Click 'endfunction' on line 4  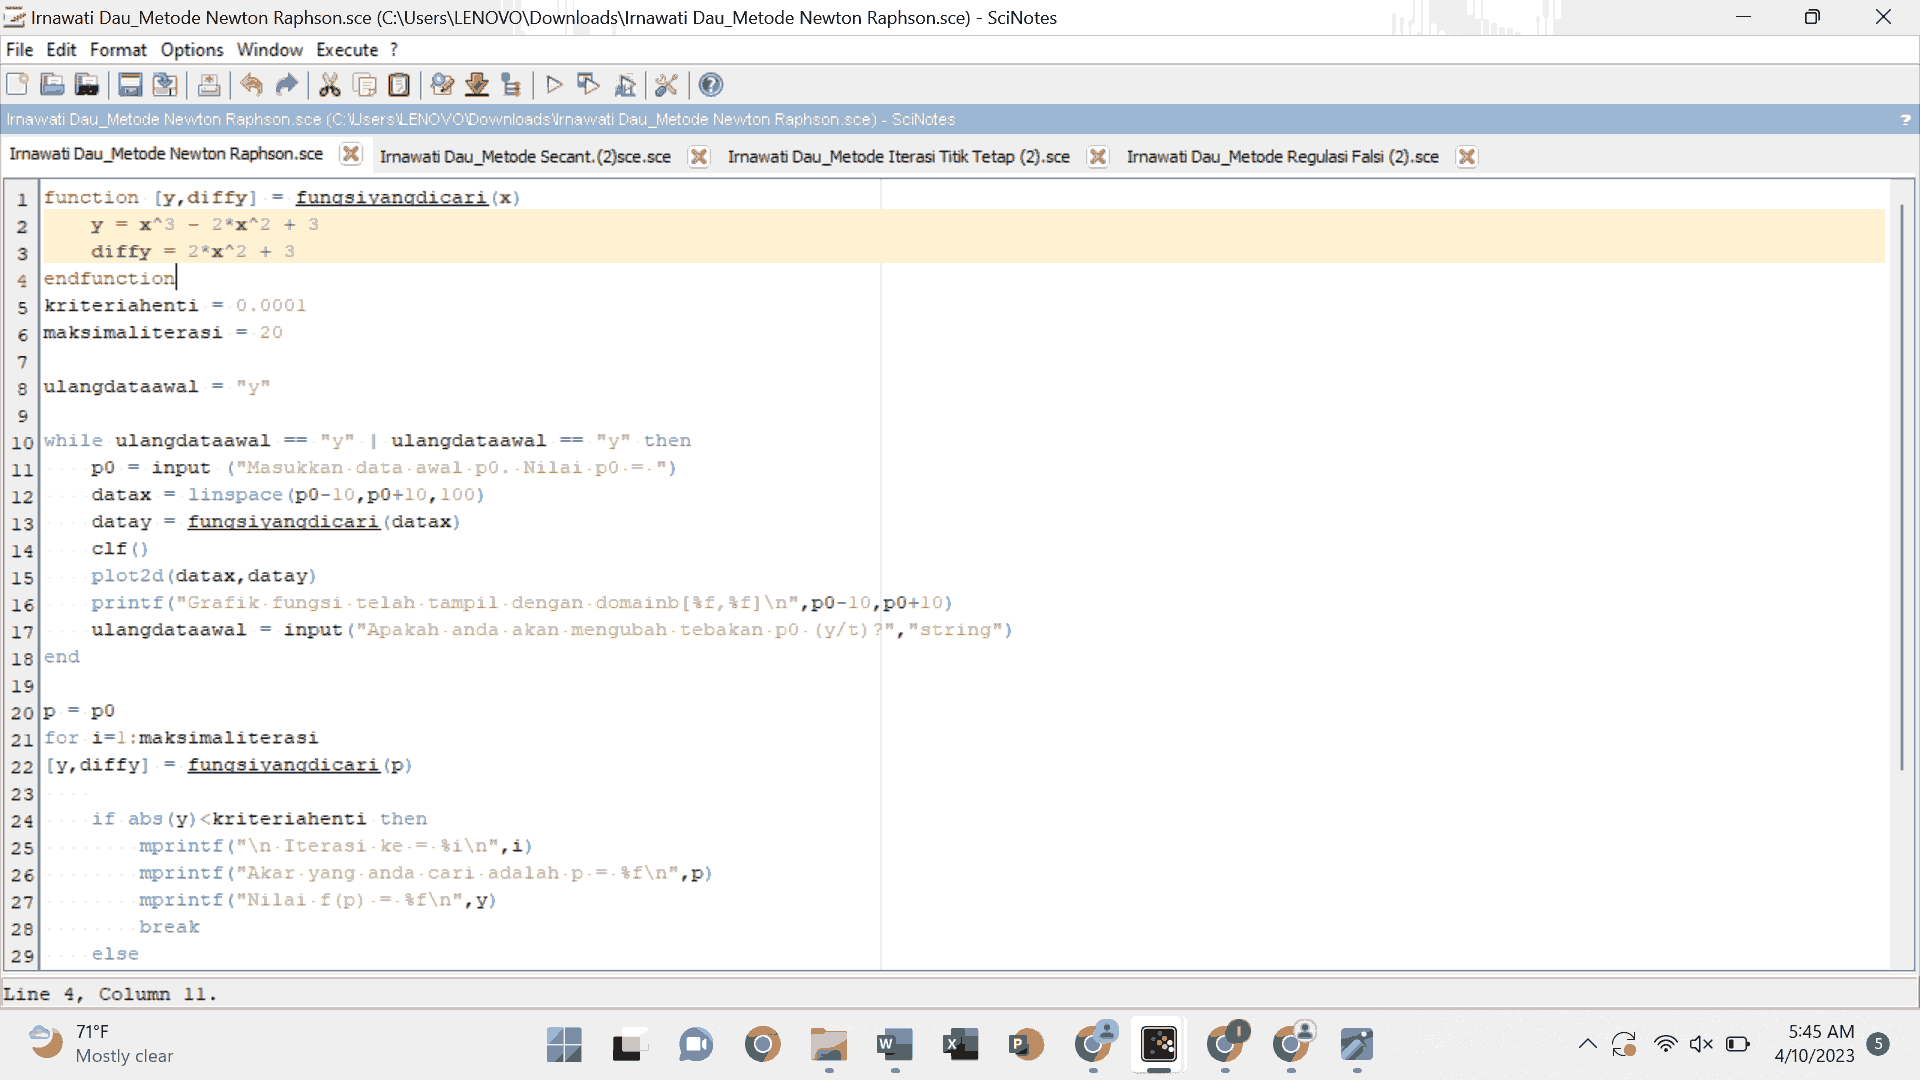[x=109, y=279]
